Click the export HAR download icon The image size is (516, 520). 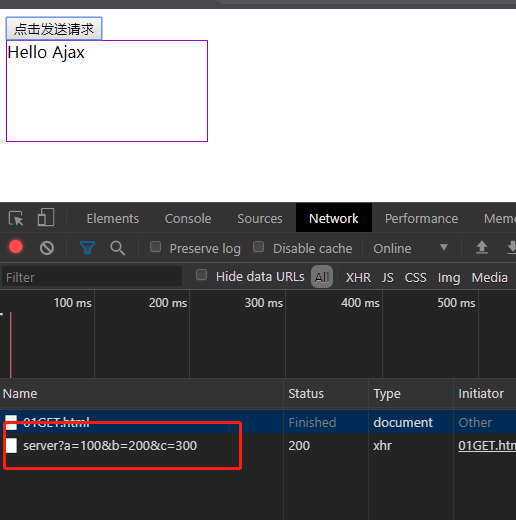[512, 248]
